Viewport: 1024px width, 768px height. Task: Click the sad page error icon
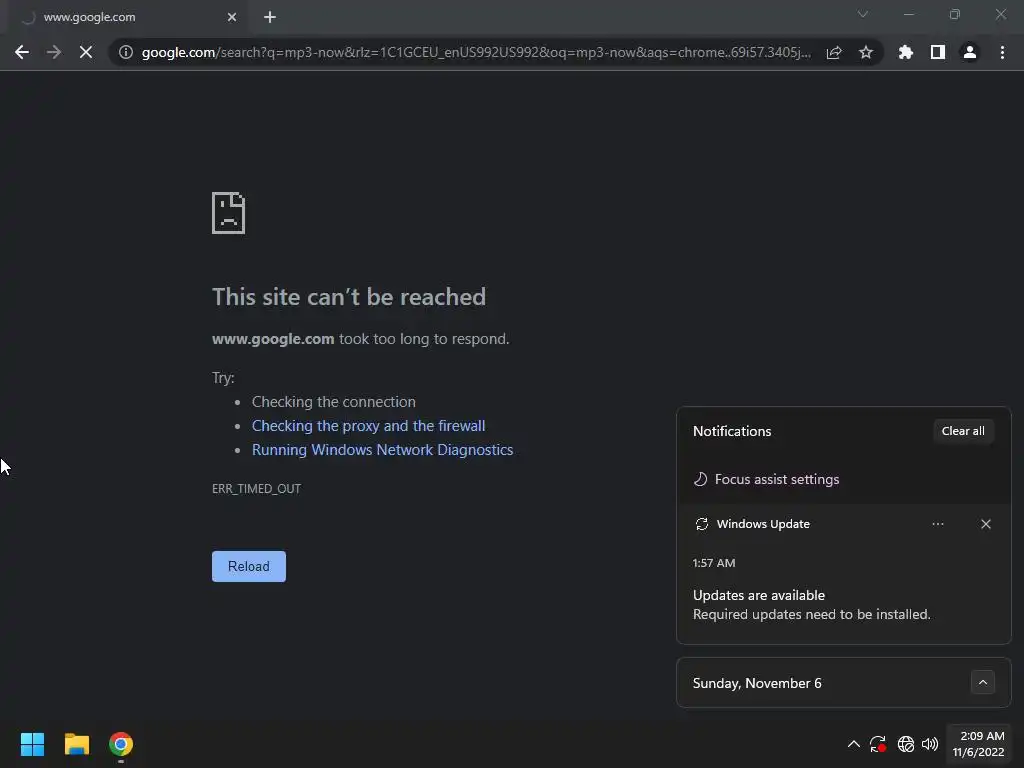(x=229, y=213)
